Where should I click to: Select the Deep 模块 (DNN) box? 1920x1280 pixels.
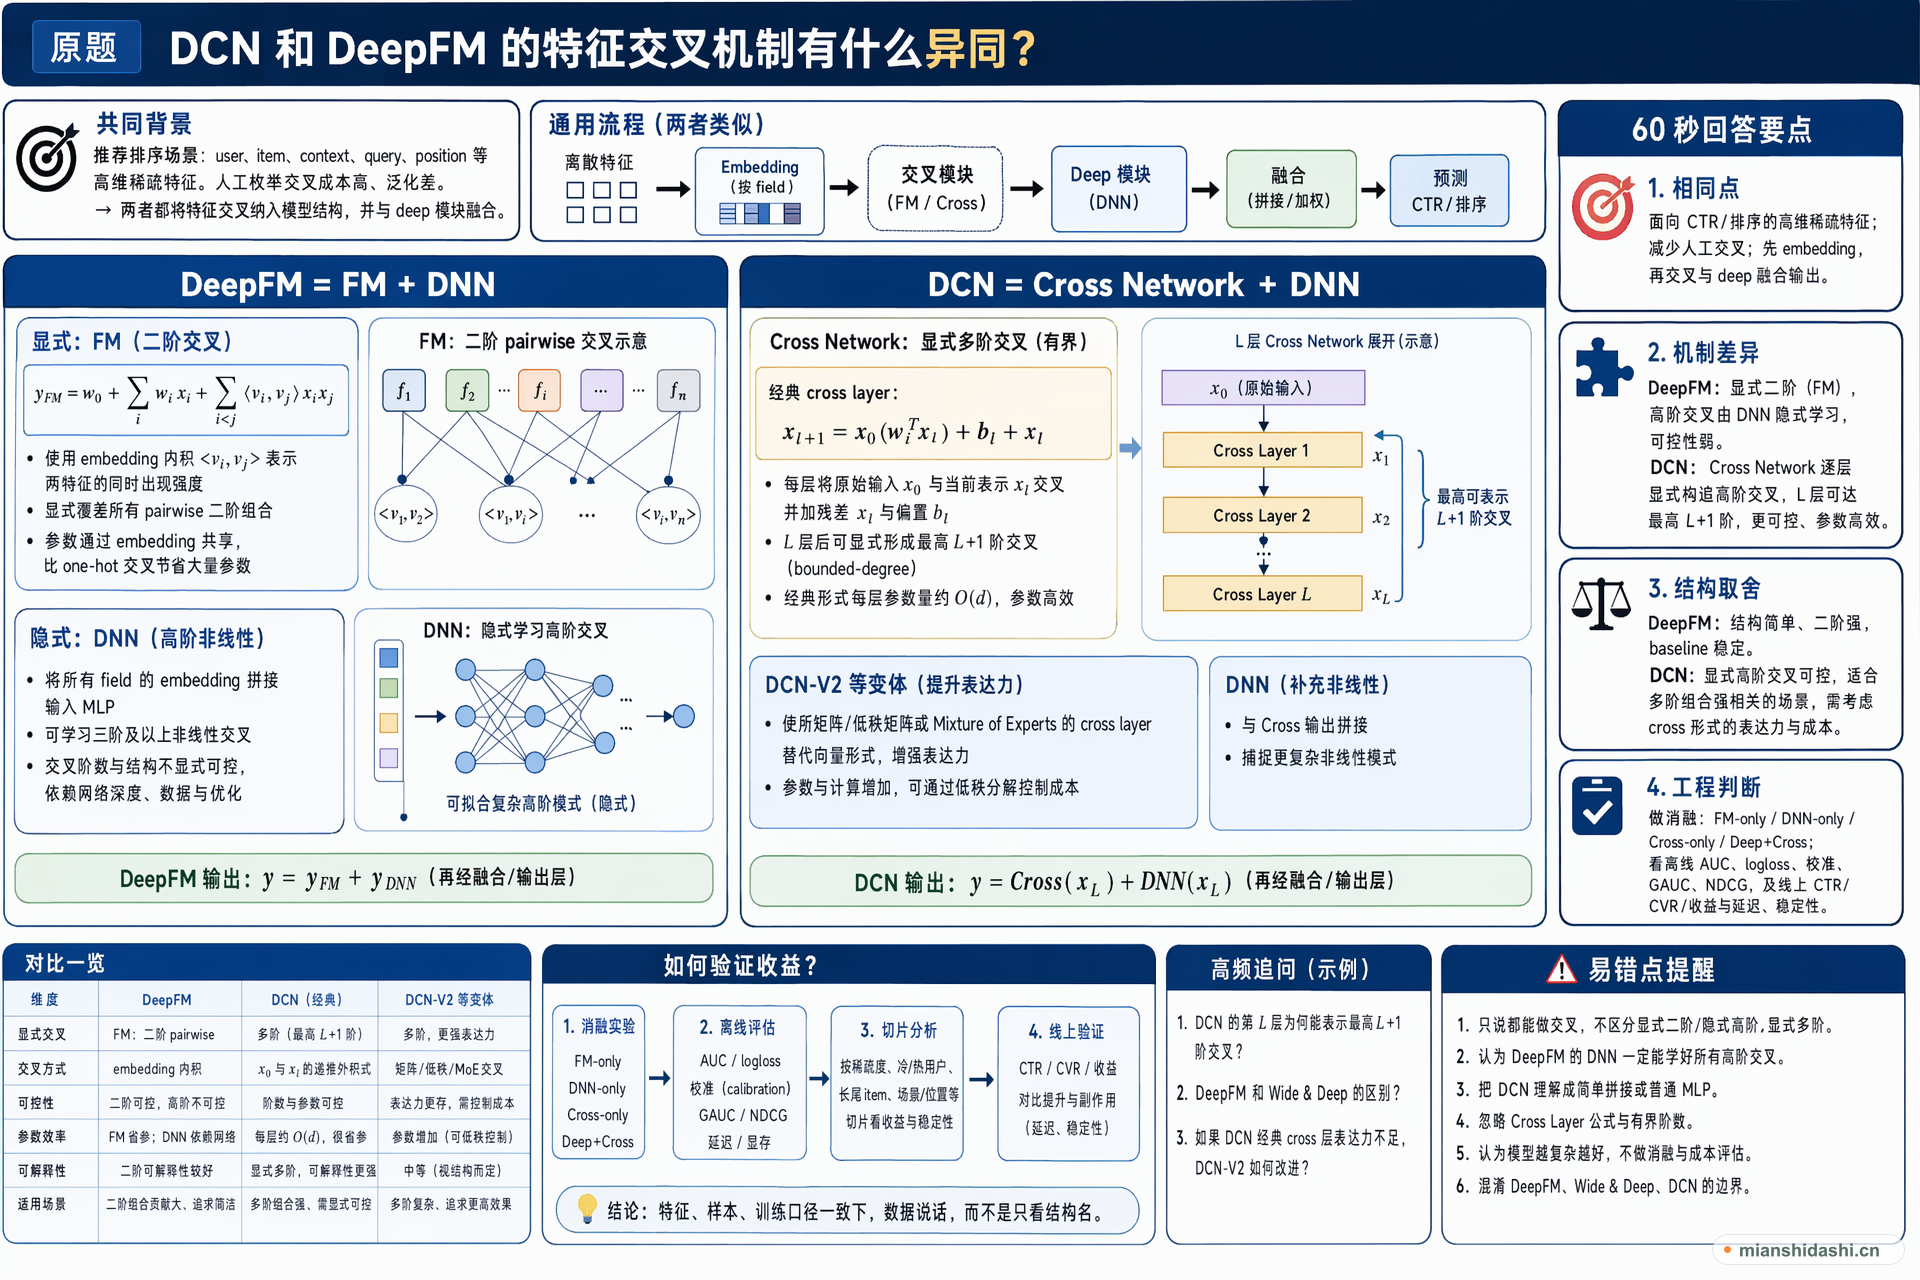tap(1119, 188)
